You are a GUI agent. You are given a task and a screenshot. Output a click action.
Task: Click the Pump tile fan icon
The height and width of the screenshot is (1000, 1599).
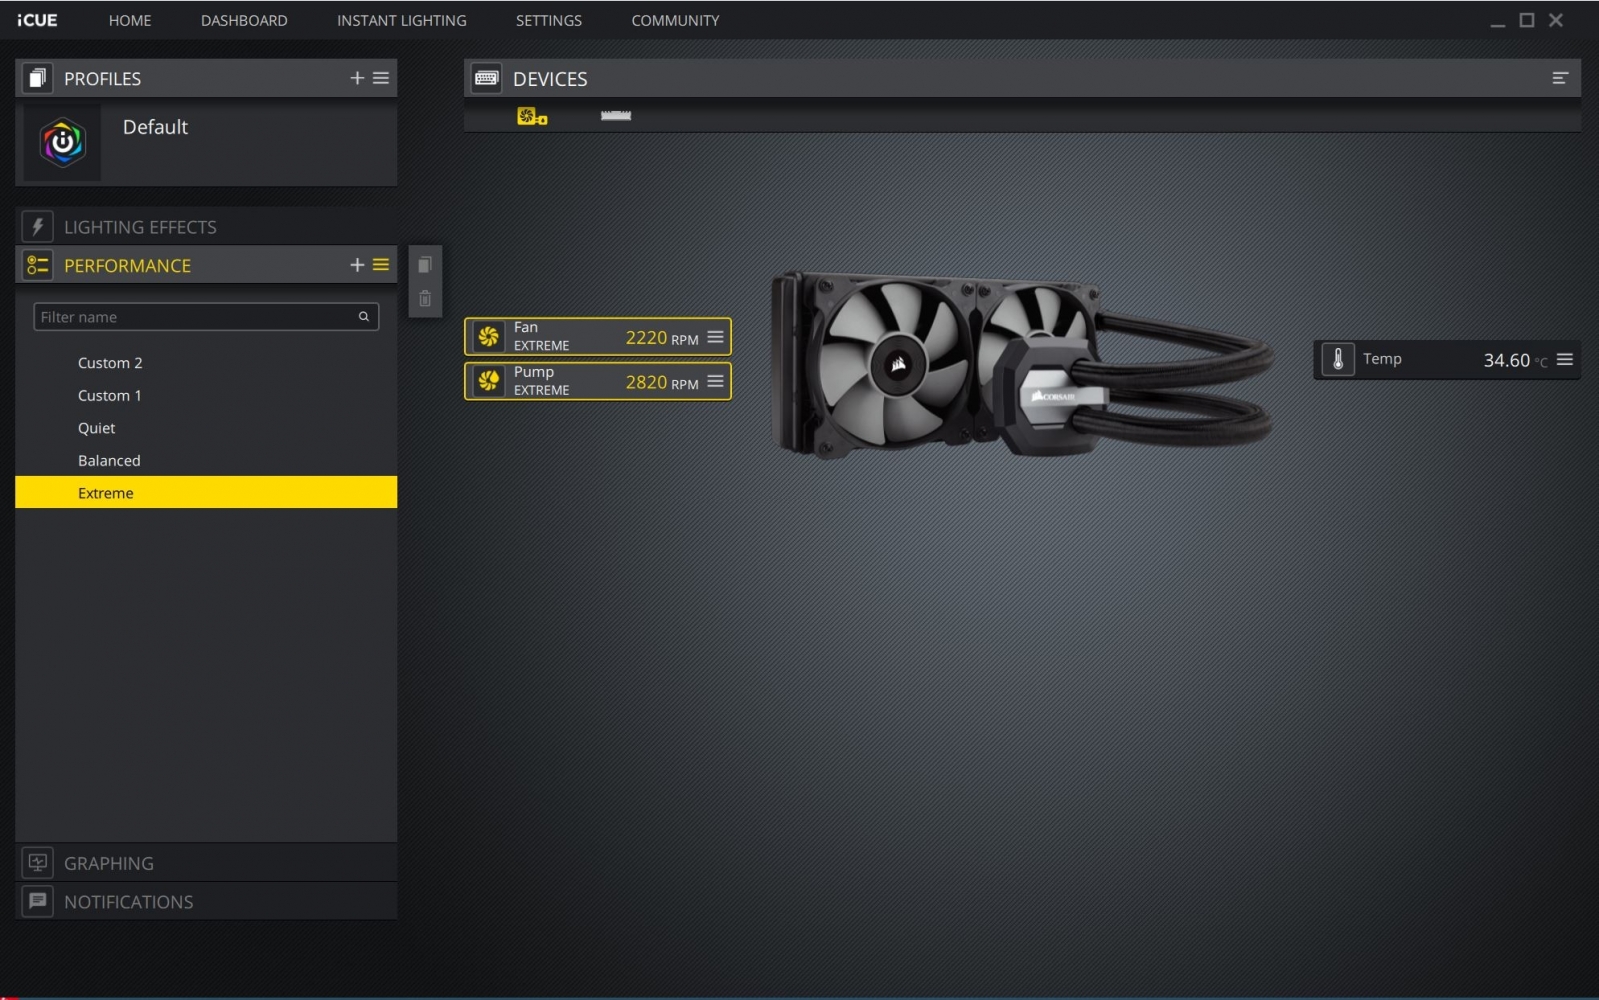click(489, 381)
